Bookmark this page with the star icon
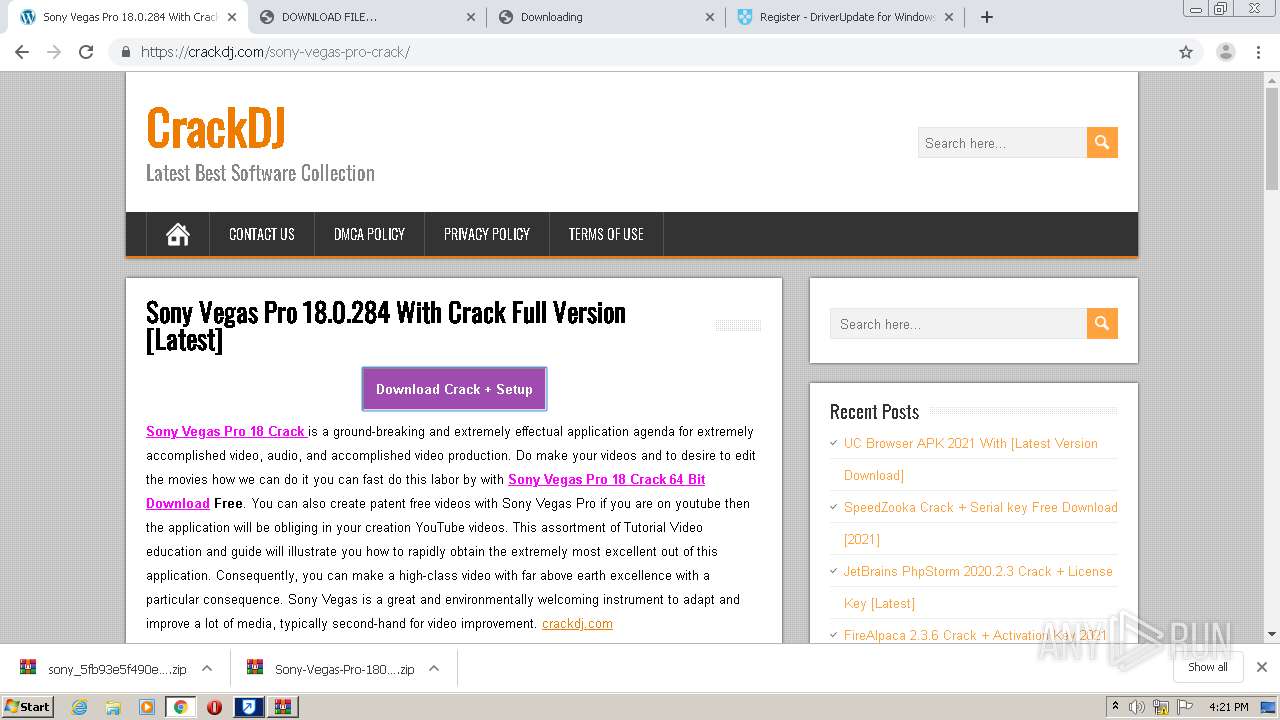The width and height of the screenshot is (1280, 720). (x=1186, y=52)
